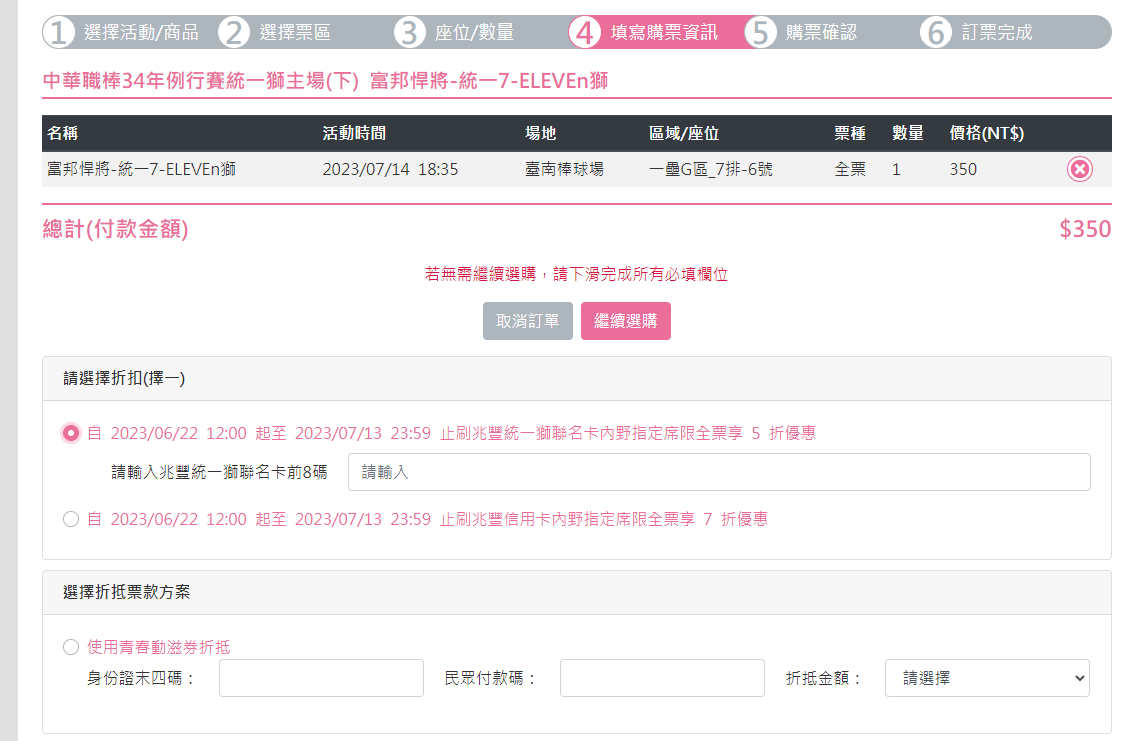Screen dimensions: 1135x741
Task: Click the step 1 number circle icon
Action: 59,32
